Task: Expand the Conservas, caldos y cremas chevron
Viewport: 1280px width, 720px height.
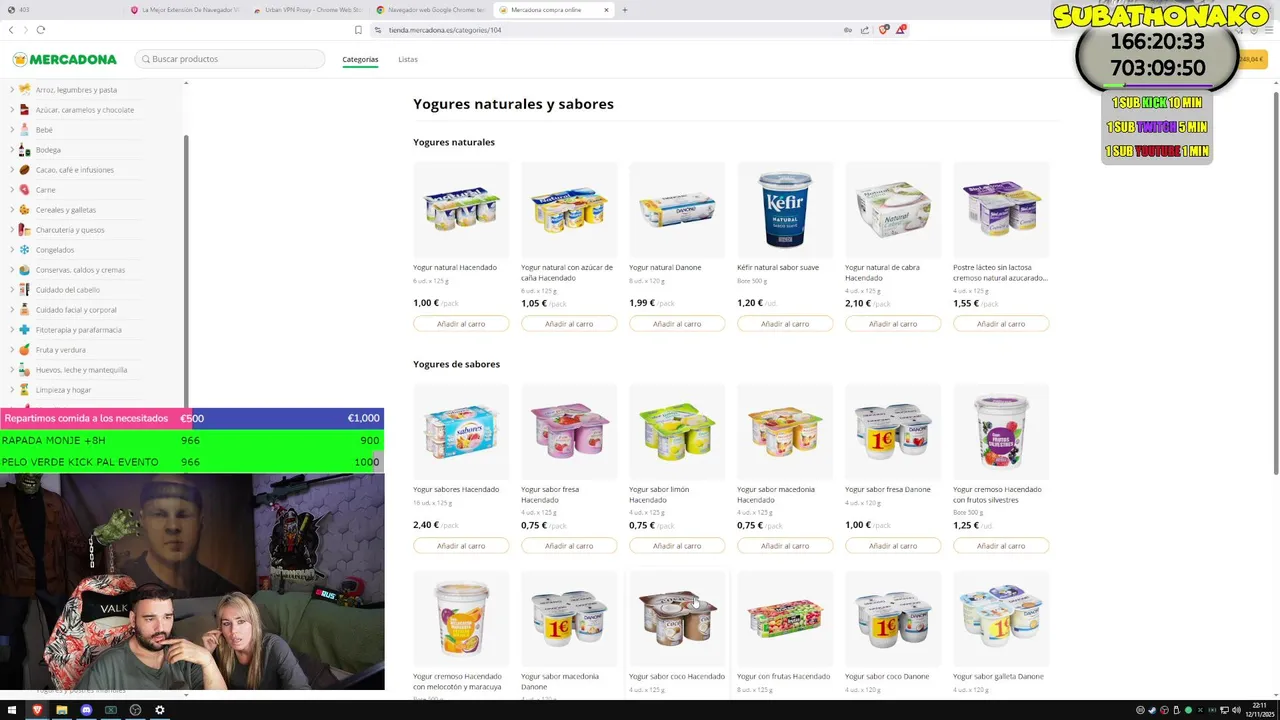Action: point(12,270)
